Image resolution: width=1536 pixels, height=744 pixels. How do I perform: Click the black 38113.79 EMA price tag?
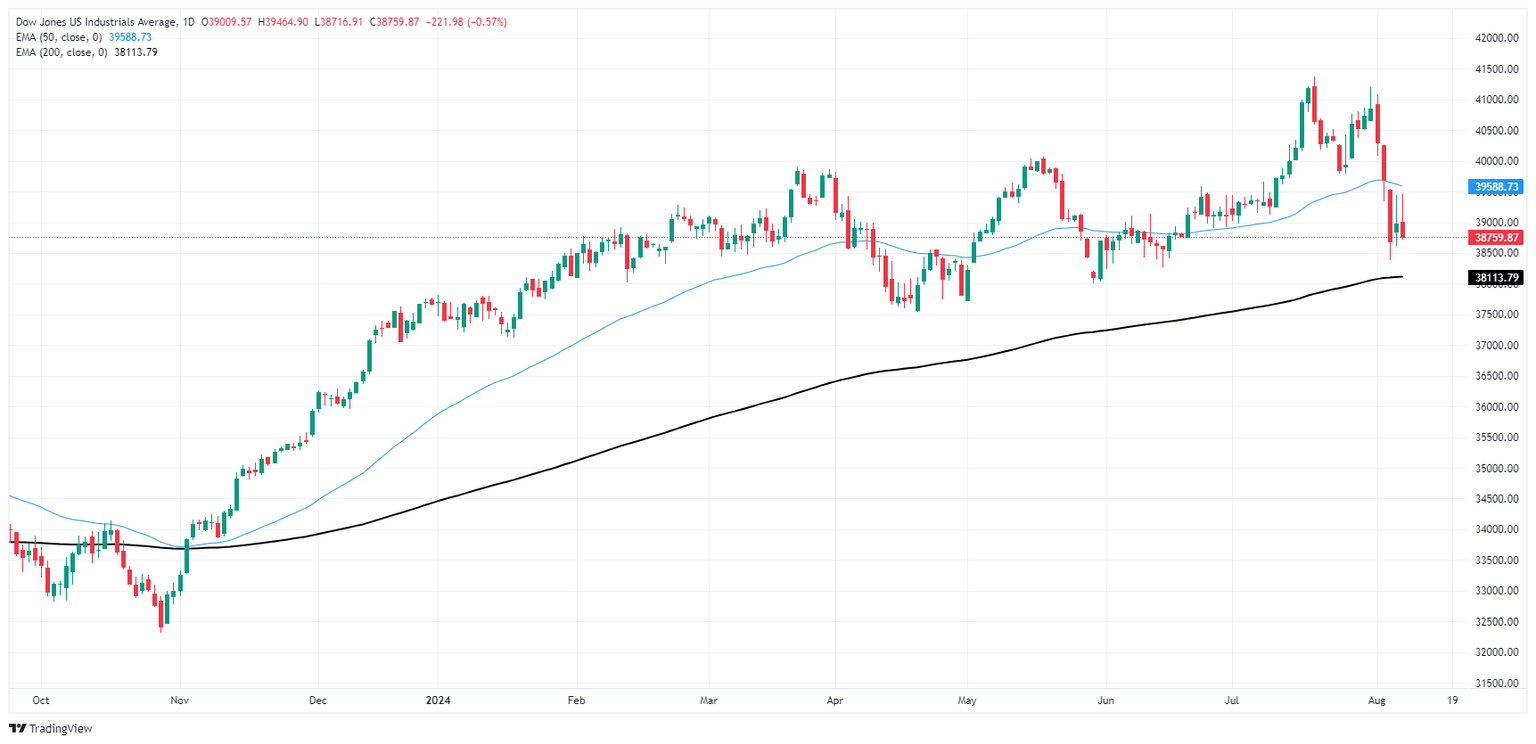(x=1494, y=277)
